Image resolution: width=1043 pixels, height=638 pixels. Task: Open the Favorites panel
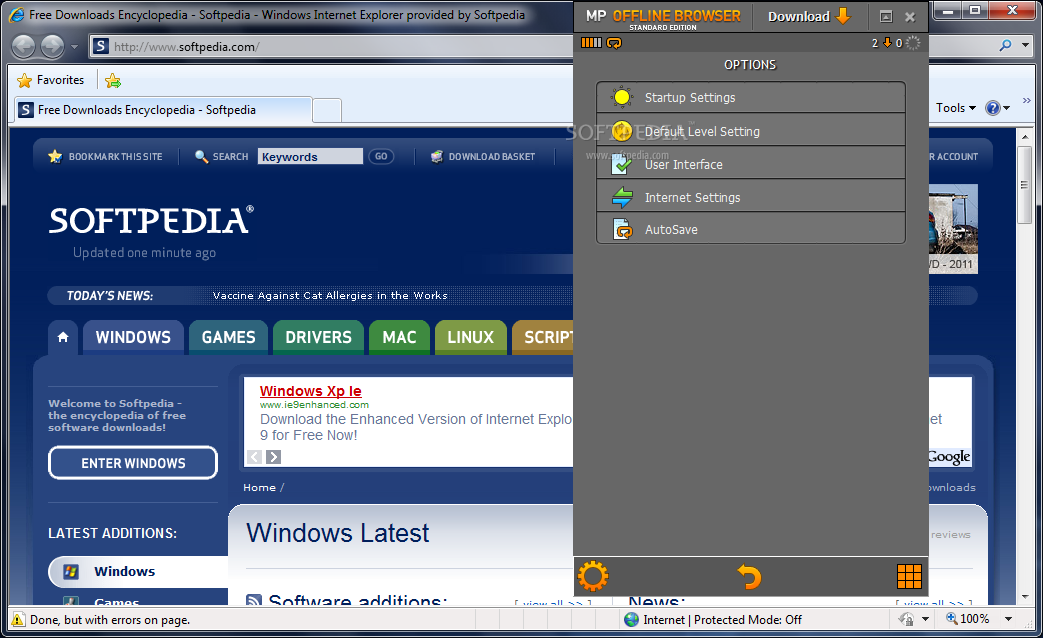[x=51, y=80]
